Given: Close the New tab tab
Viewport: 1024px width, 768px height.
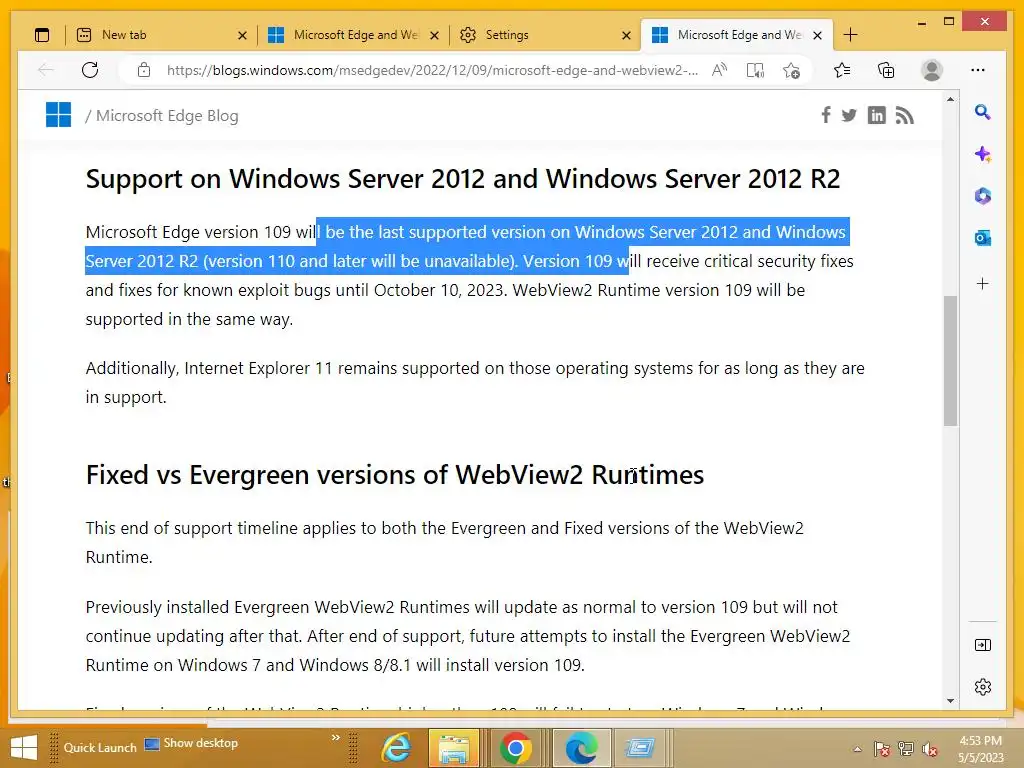Looking at the screenshot, I should [242, 35].
